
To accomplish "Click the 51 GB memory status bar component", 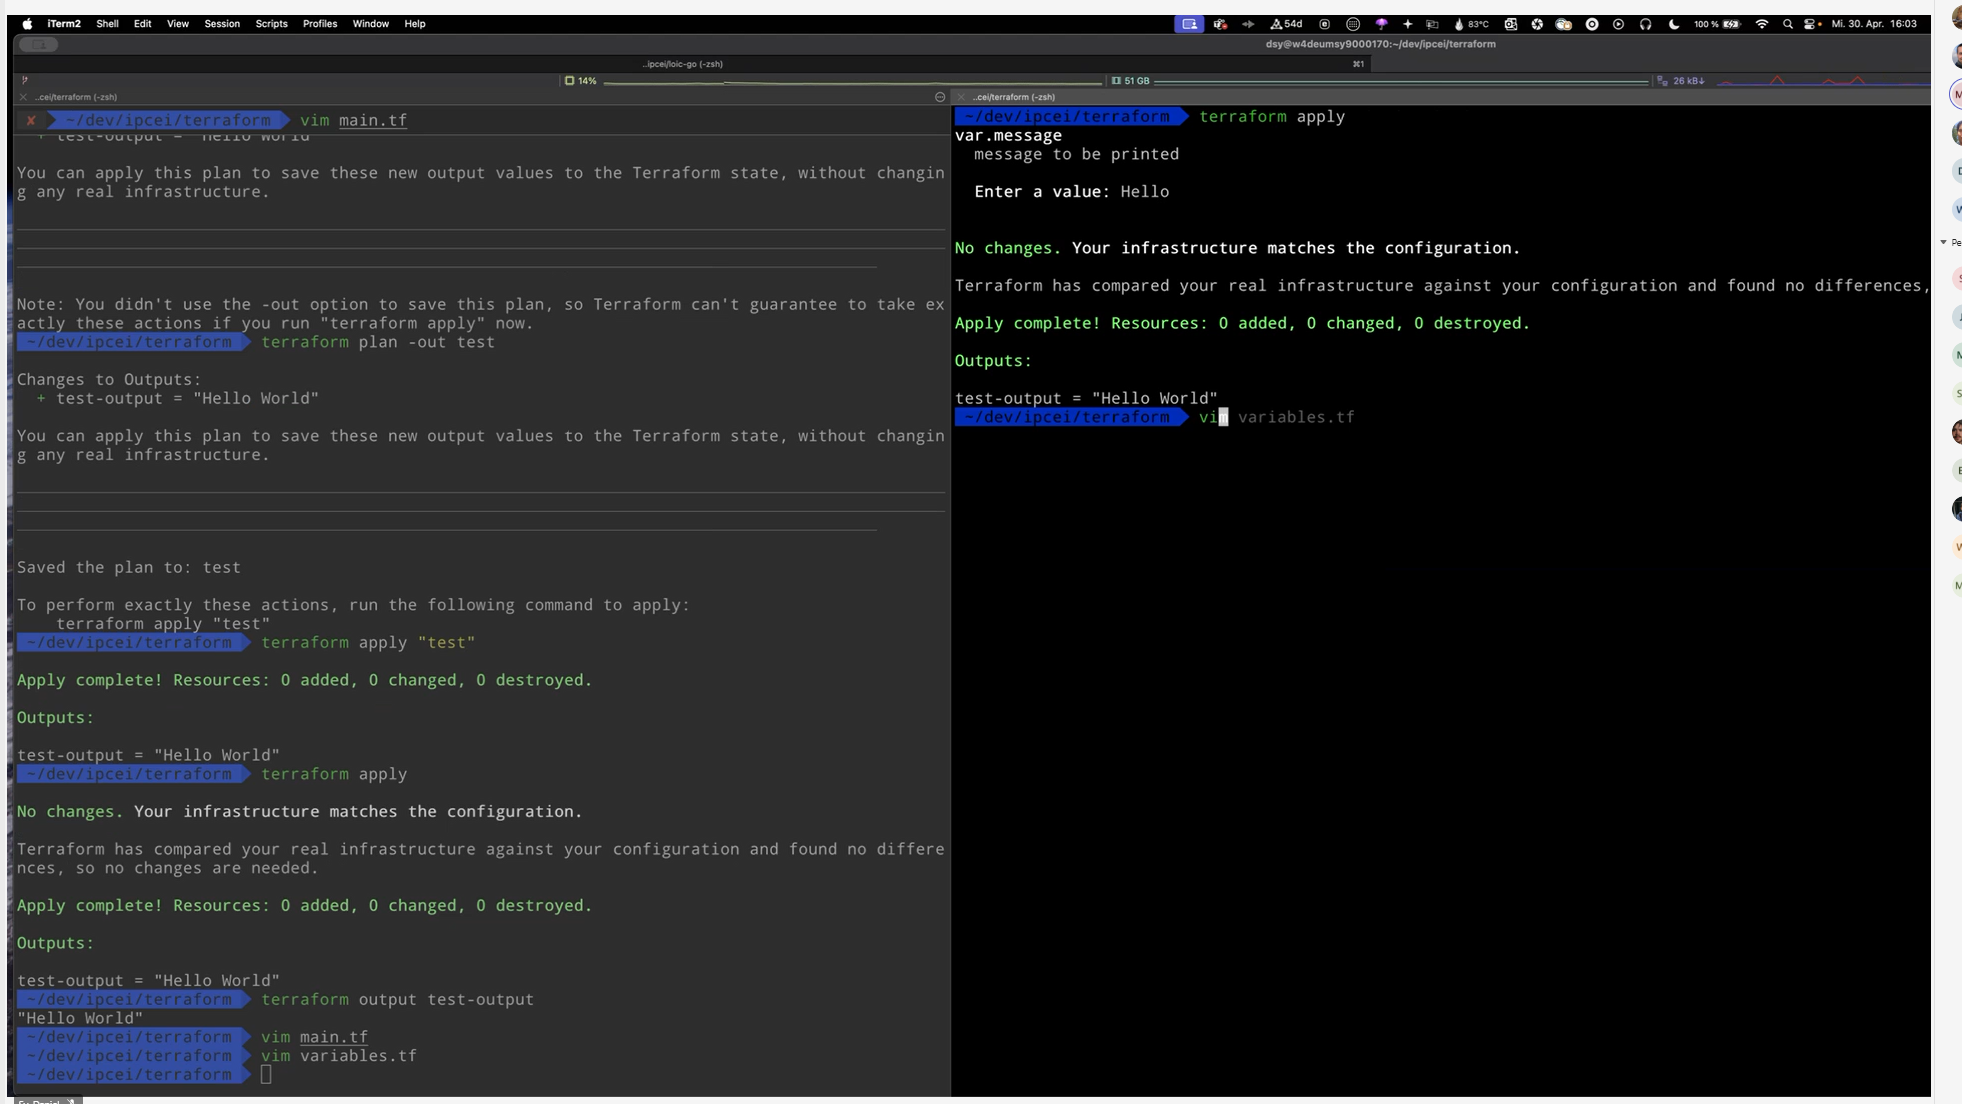I will click(1131, 81).
